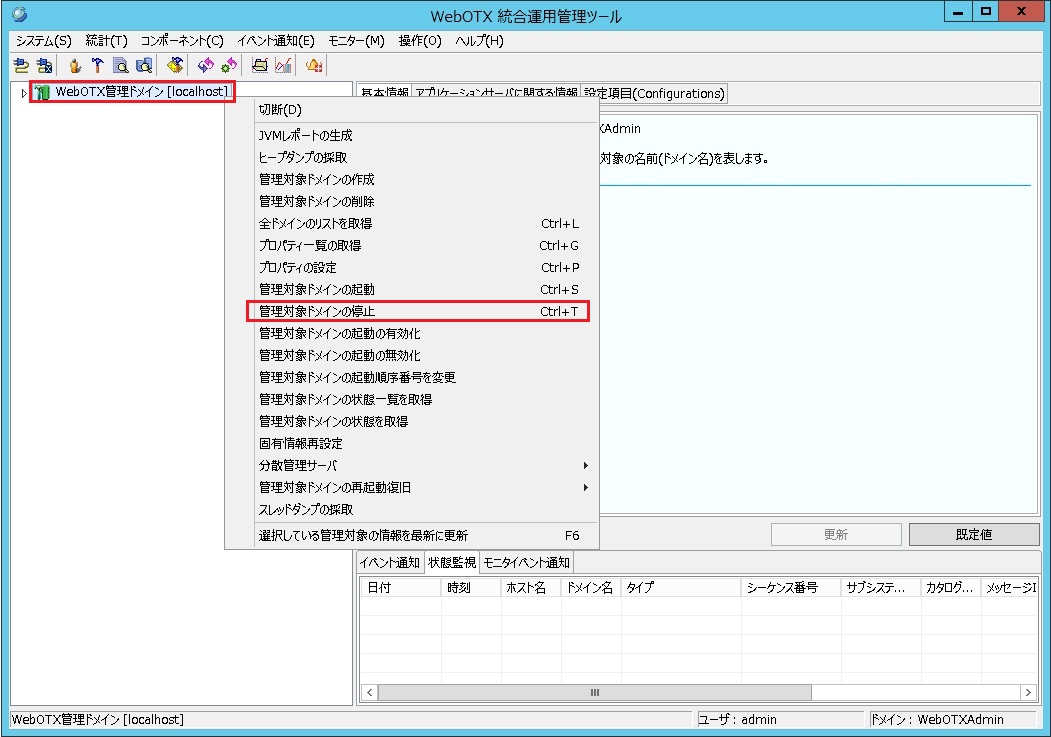Click the 既定値 button
Screen dimensions: 1051x737
[973, 534]
